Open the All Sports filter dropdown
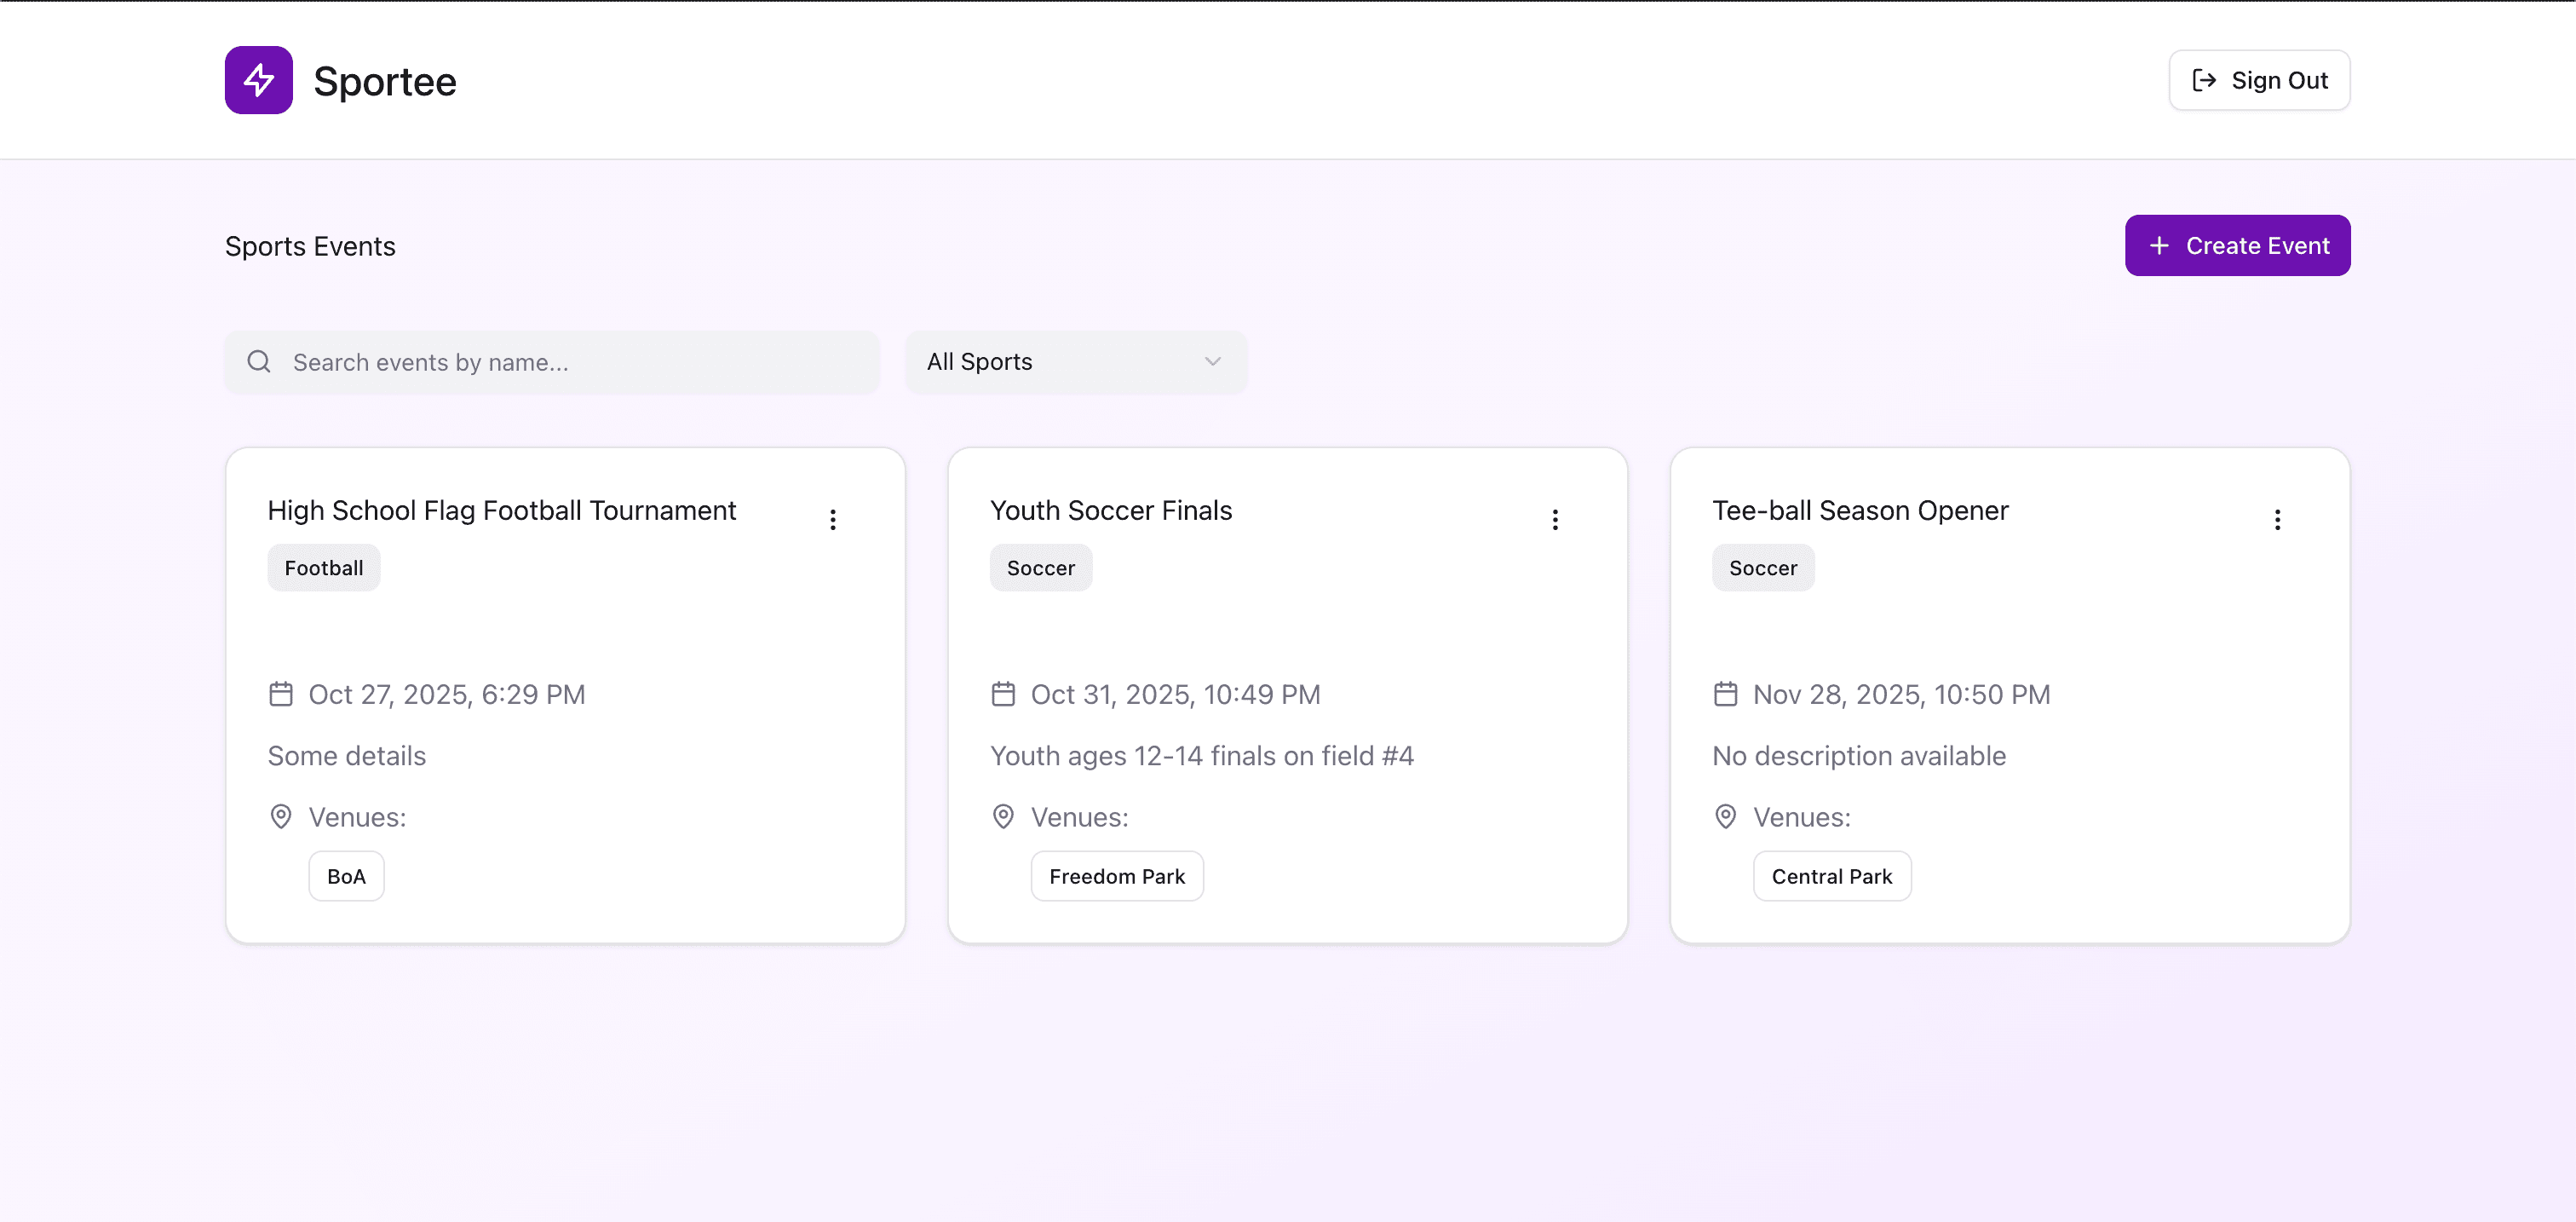Viewport: 2576px width, 1222px height. click(x=1076, y=361)
